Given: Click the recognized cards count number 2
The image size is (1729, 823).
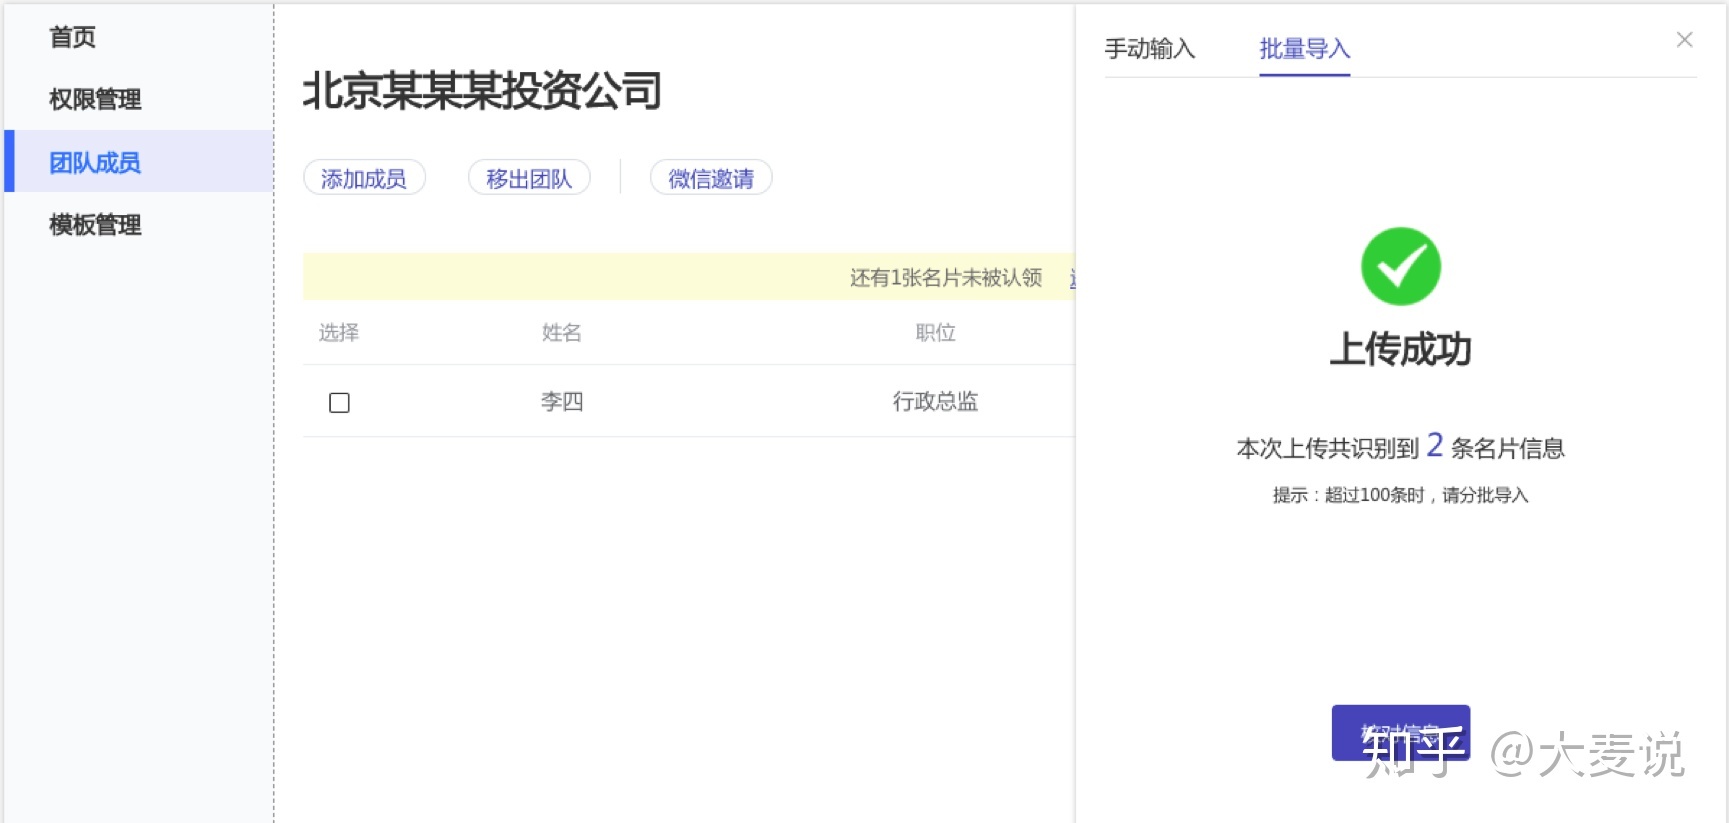Looking at the screenshot, I should pos(1434,444).
